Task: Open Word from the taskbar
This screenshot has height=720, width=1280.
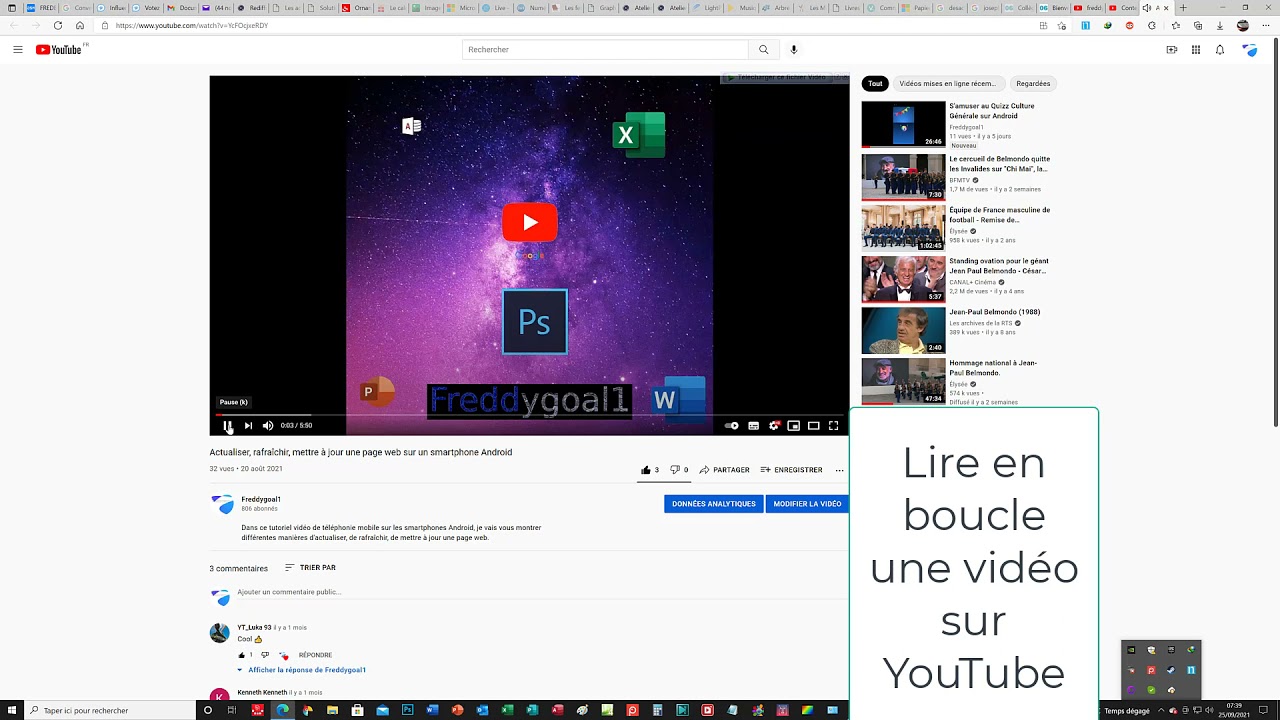Action: pos(432,710)
